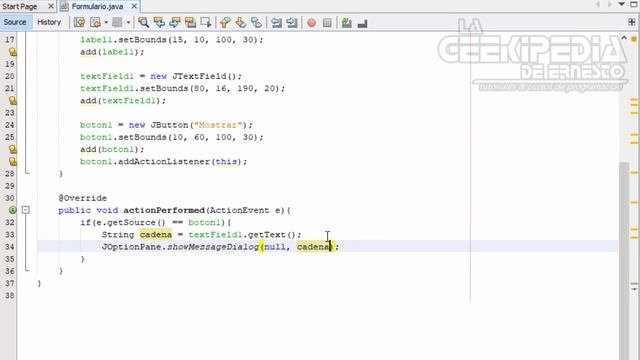
Task: Click the Uncomment lines icon
Action: (x=362, y=23)
